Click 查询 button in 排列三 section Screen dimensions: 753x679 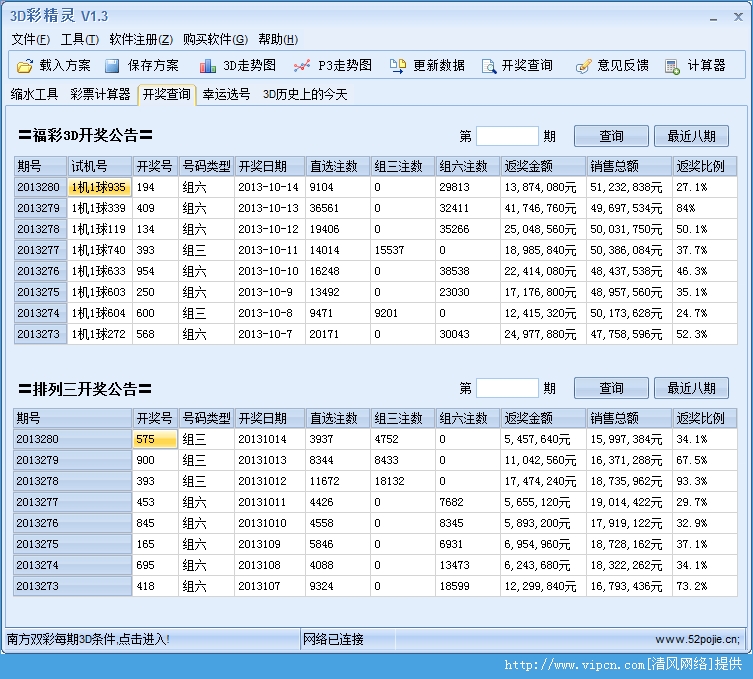coord(611,388)
